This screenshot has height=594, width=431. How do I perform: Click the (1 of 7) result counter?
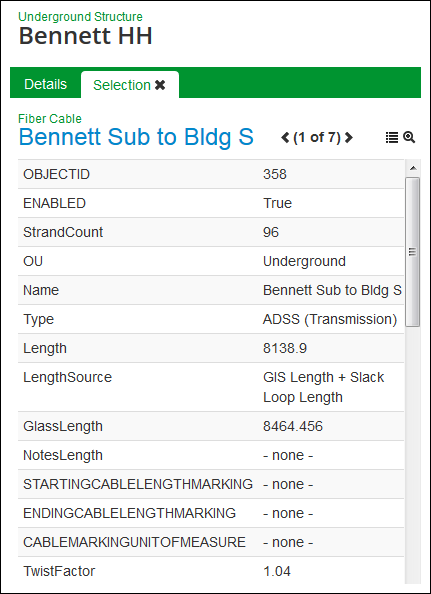317,137
